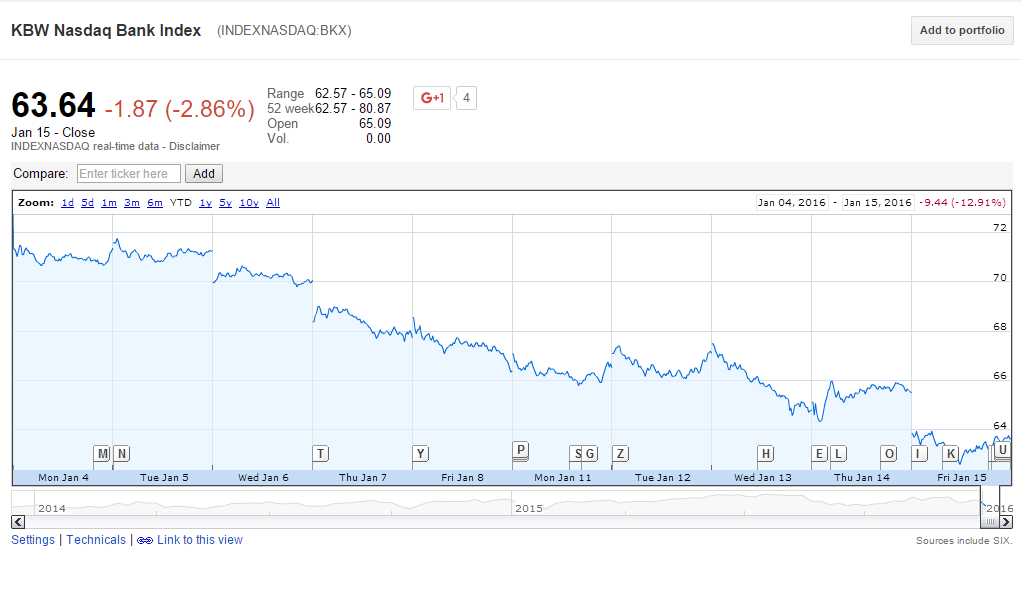Click the 2014 area in the overview timeline

point(51,508)
